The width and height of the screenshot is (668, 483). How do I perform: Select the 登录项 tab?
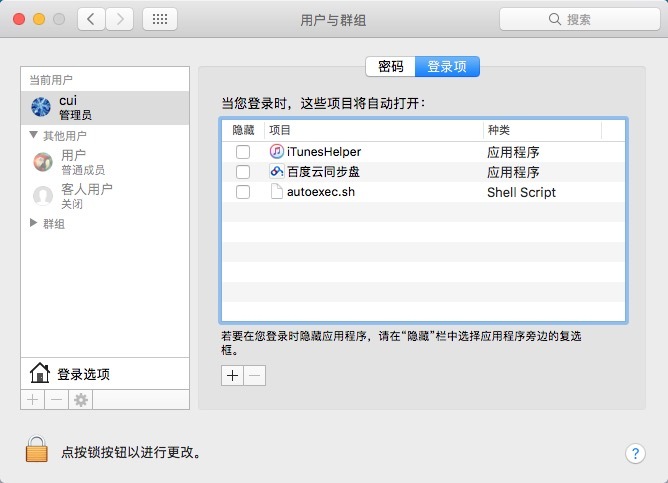pos(447,67)
